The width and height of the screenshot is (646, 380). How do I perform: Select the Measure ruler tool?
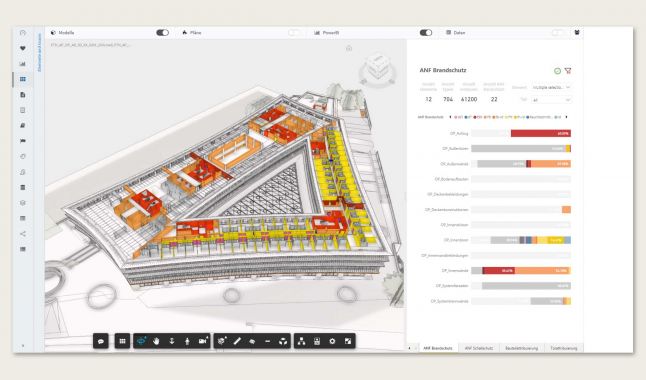[237, 341]
